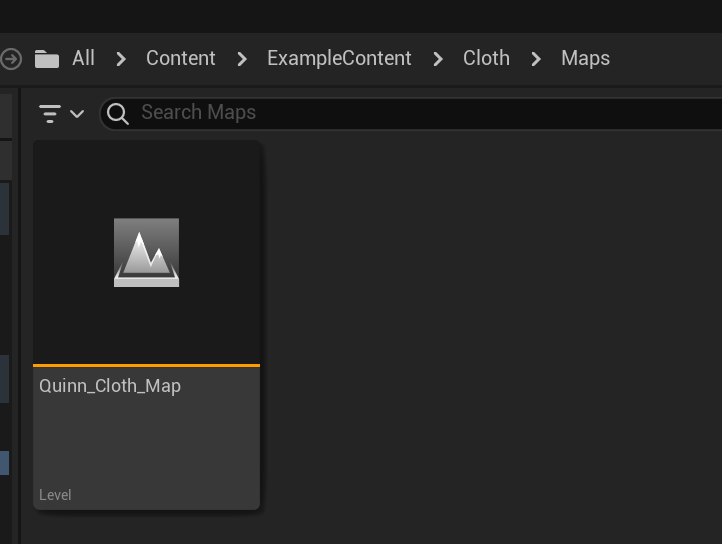The image size is (722, 544).
Task: Go to All in the breadcrumb
Action: pyautogui.click(x=83, y=58)
